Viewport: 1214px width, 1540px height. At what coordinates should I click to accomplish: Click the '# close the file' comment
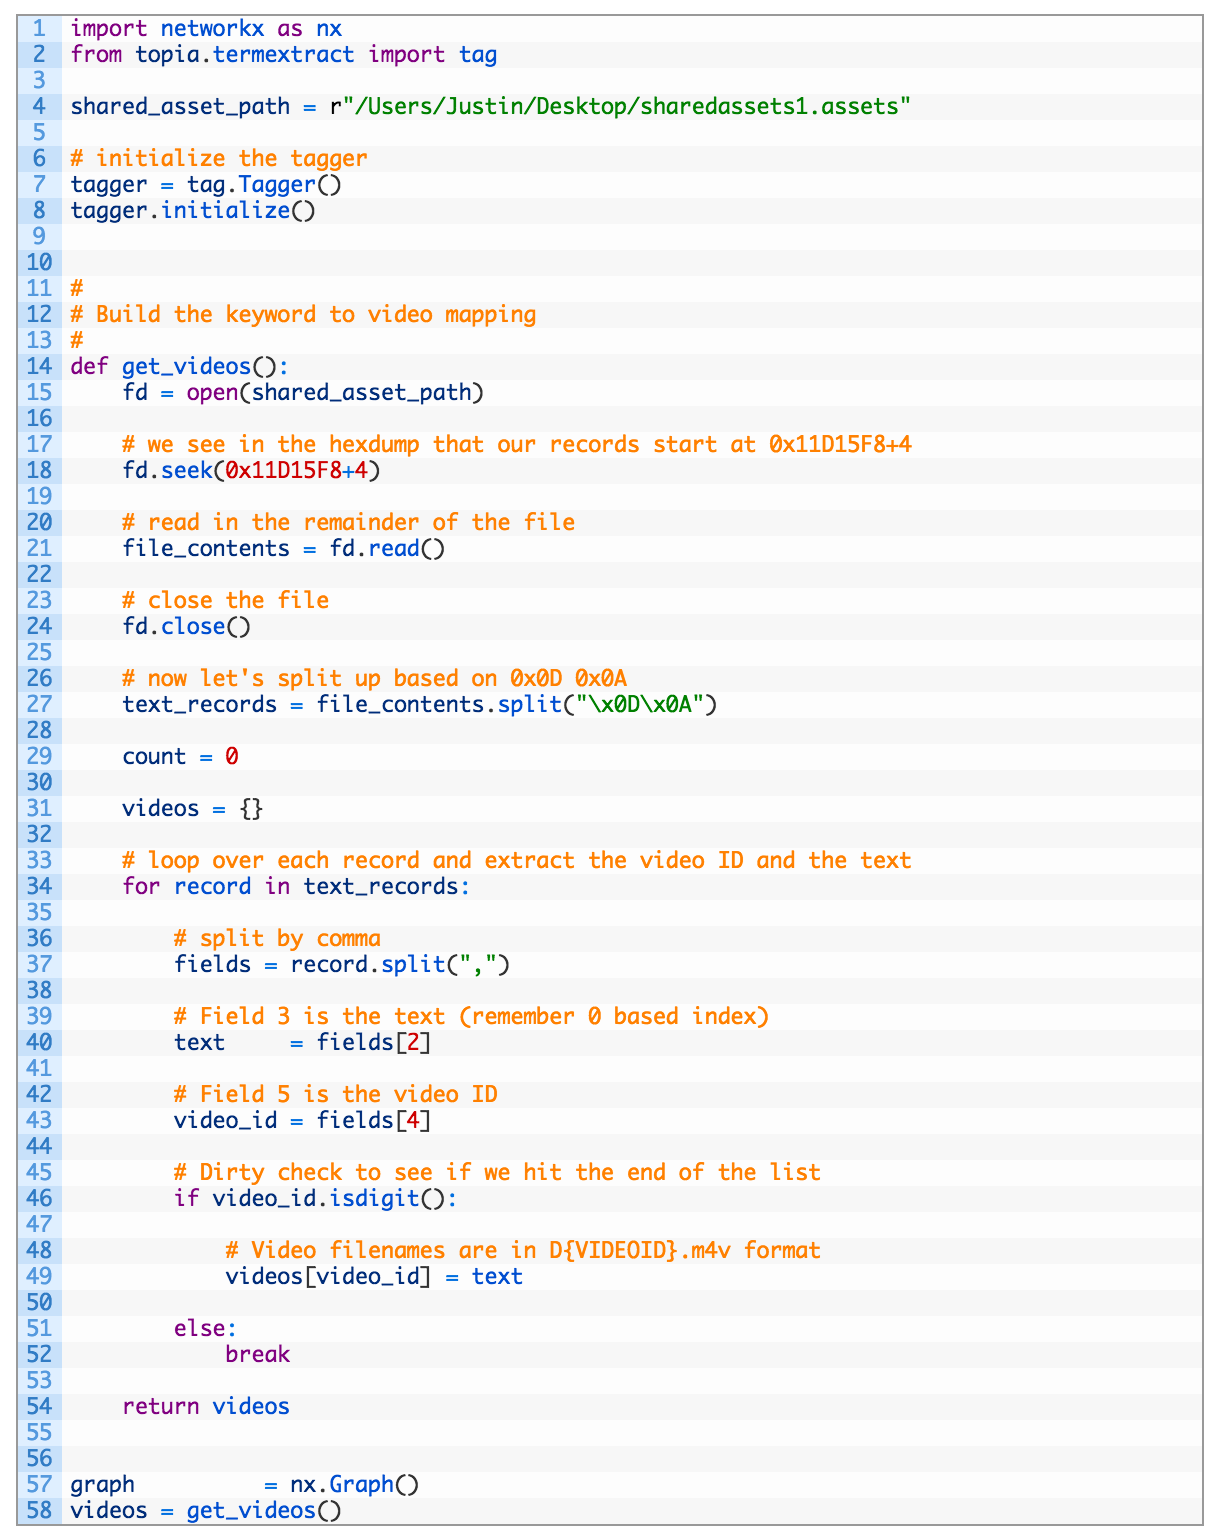[x=226, y=600]
